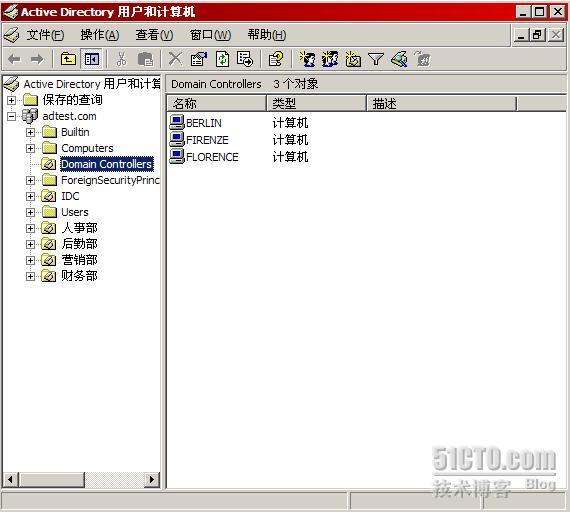The width and height of the screenshot is (570, 512).
Task: Expand the ForeignSecurityPrincipals node
Action: pos(31,180)
